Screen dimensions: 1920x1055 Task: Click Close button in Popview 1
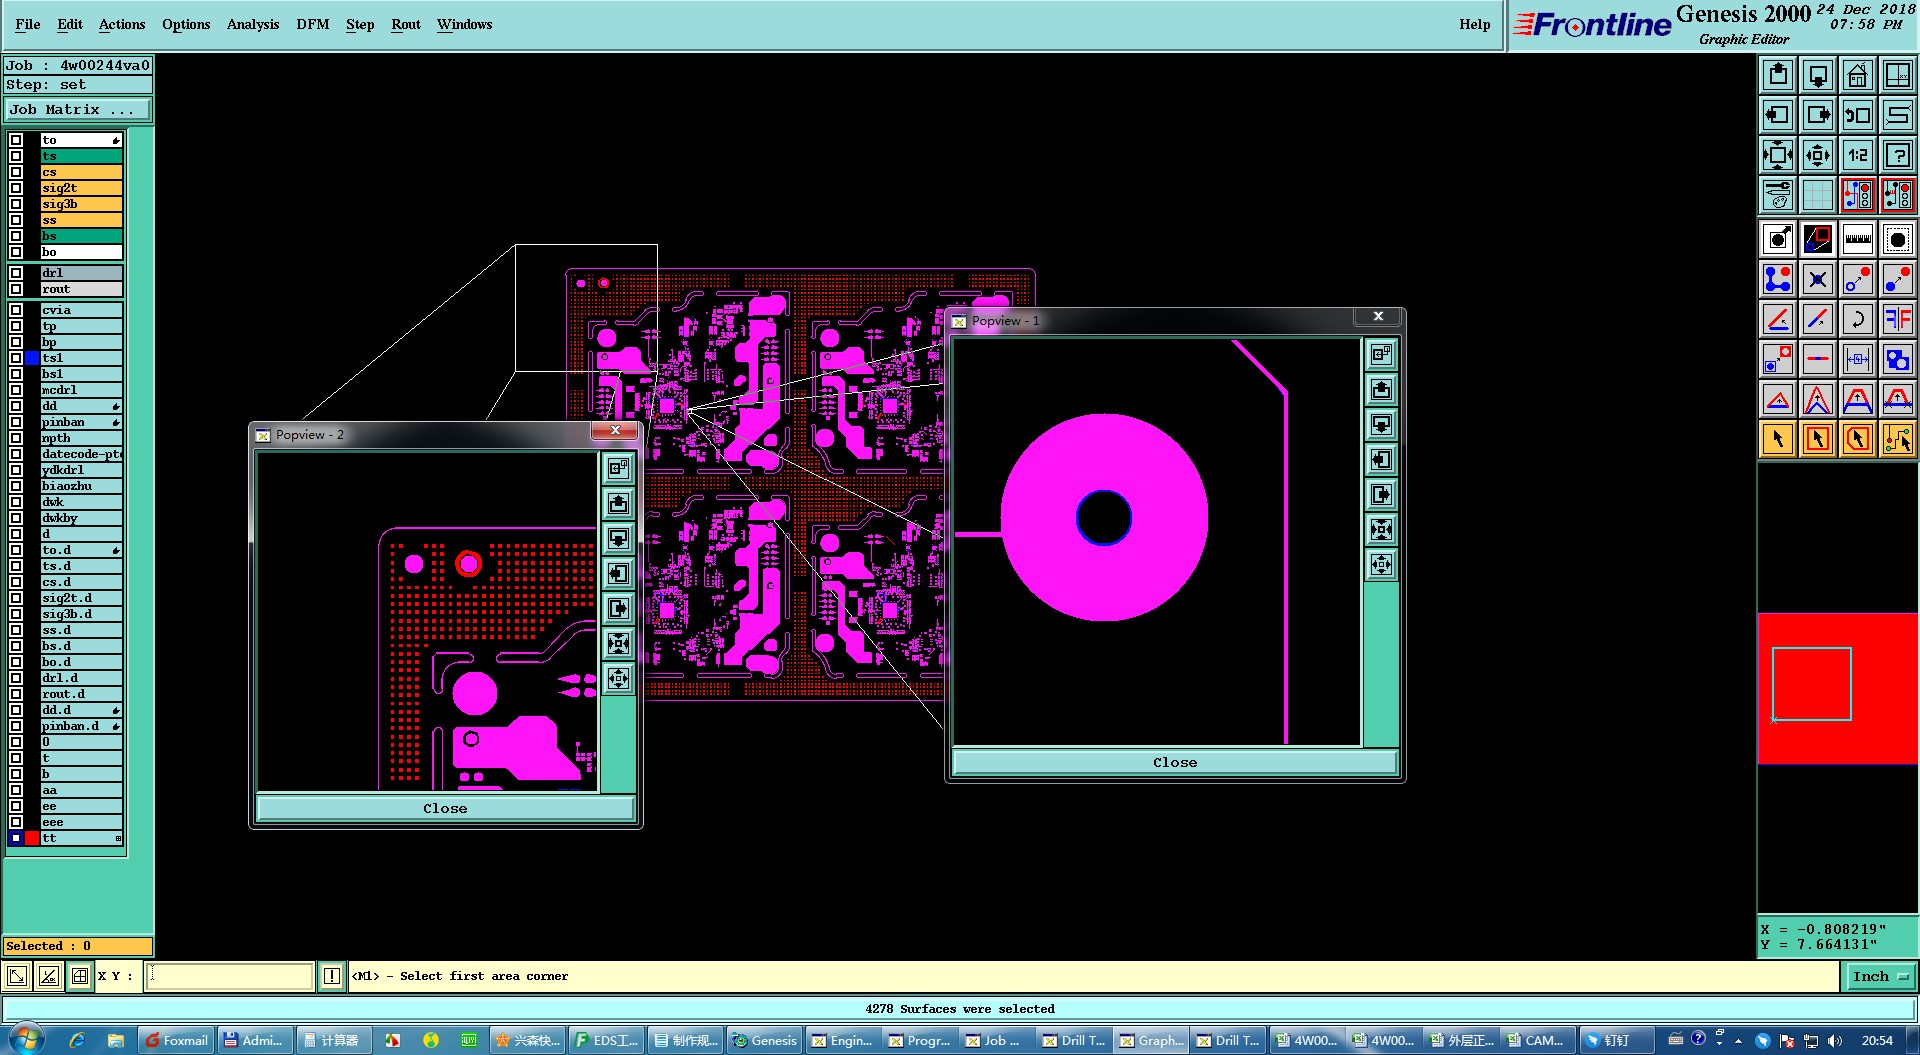(x=1175, y=762)
